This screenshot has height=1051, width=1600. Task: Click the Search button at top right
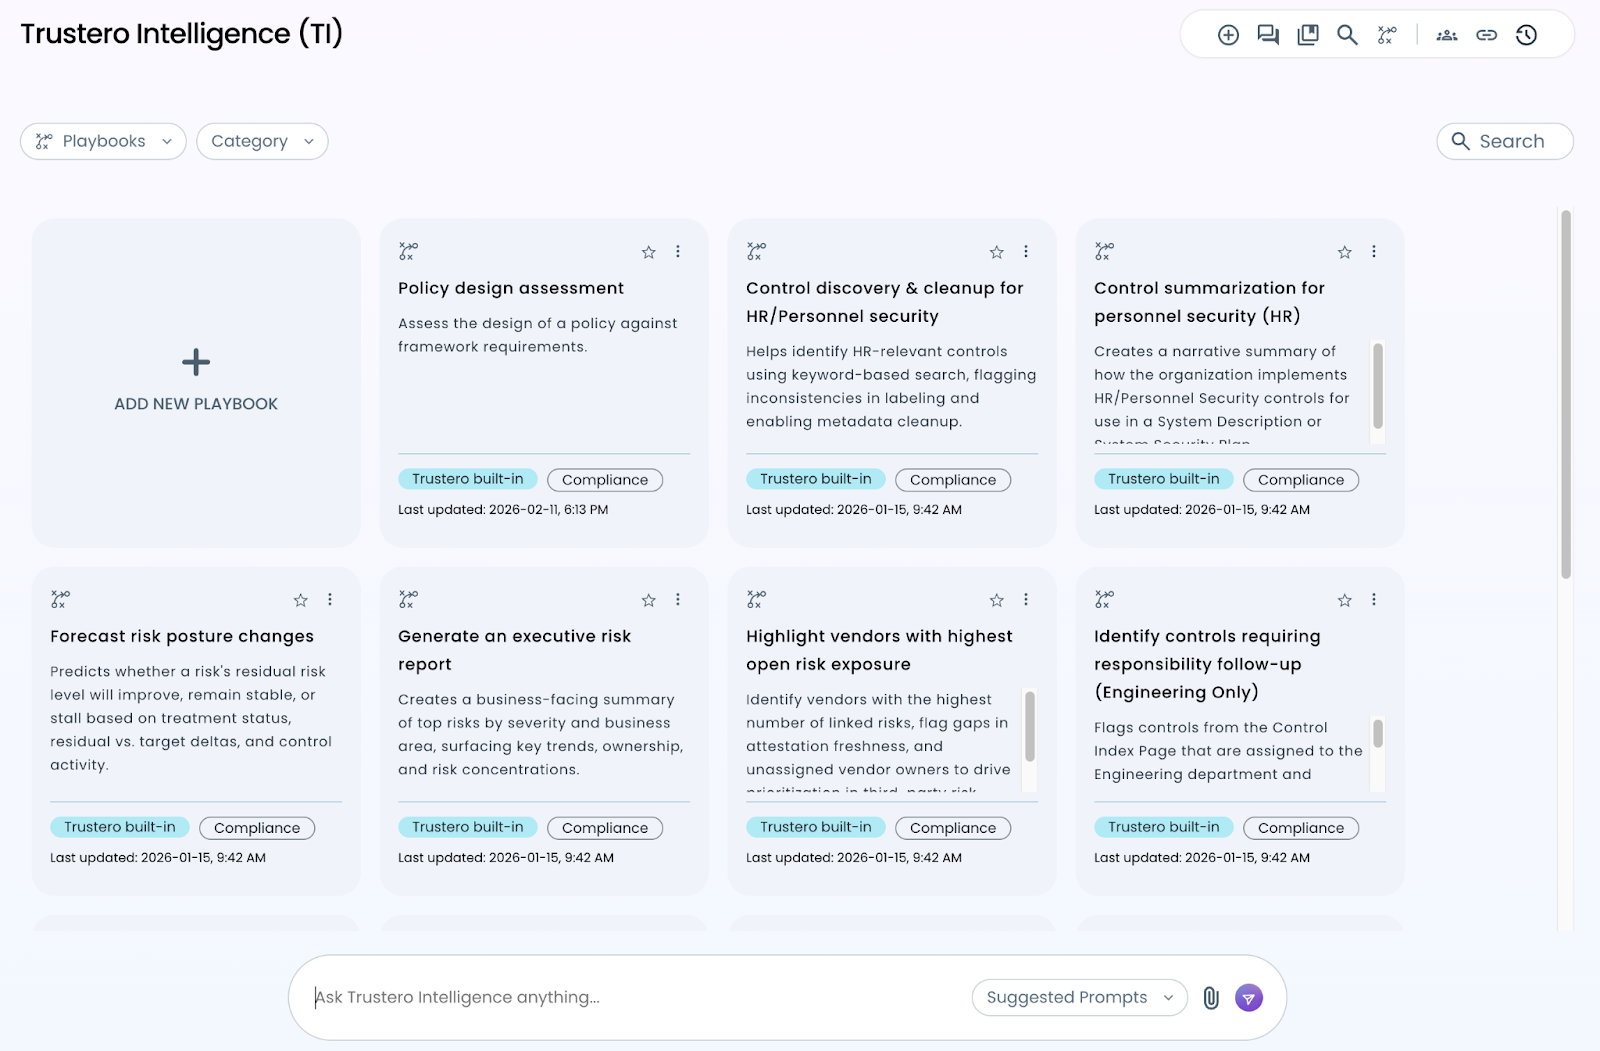(x=1504, y=141)
